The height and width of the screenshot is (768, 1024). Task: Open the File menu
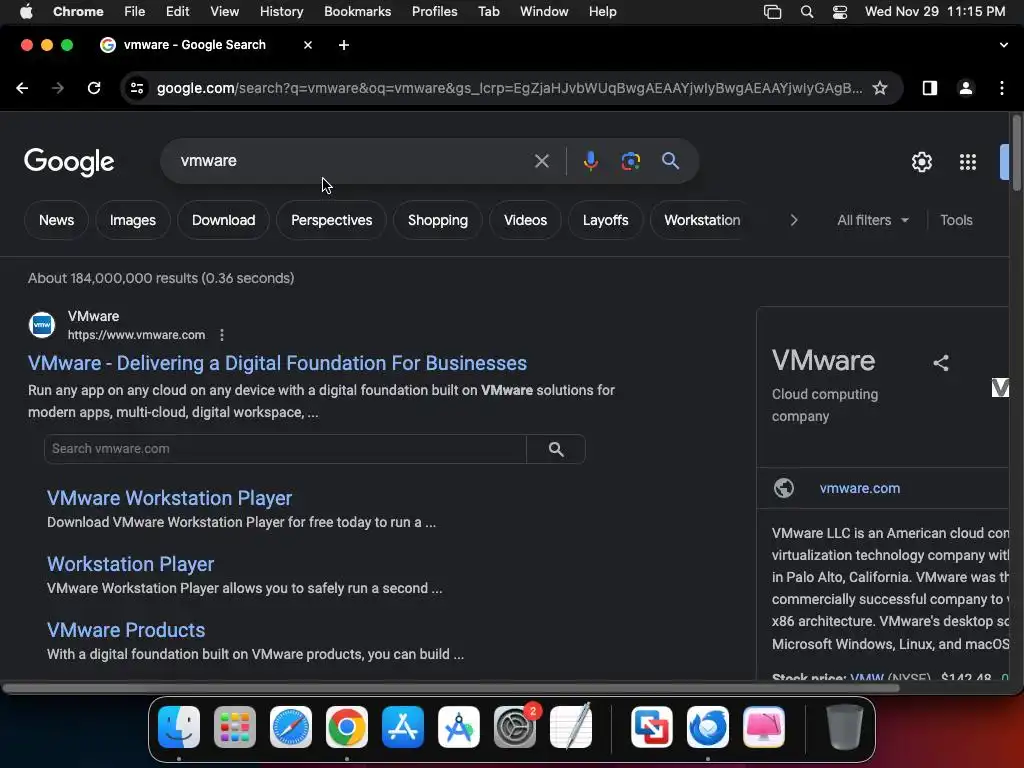(x=135, y=12)
